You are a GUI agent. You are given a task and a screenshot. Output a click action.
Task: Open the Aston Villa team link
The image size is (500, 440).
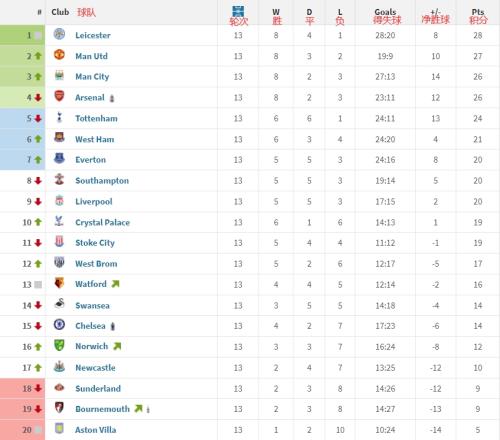click(x=95, y=430)
